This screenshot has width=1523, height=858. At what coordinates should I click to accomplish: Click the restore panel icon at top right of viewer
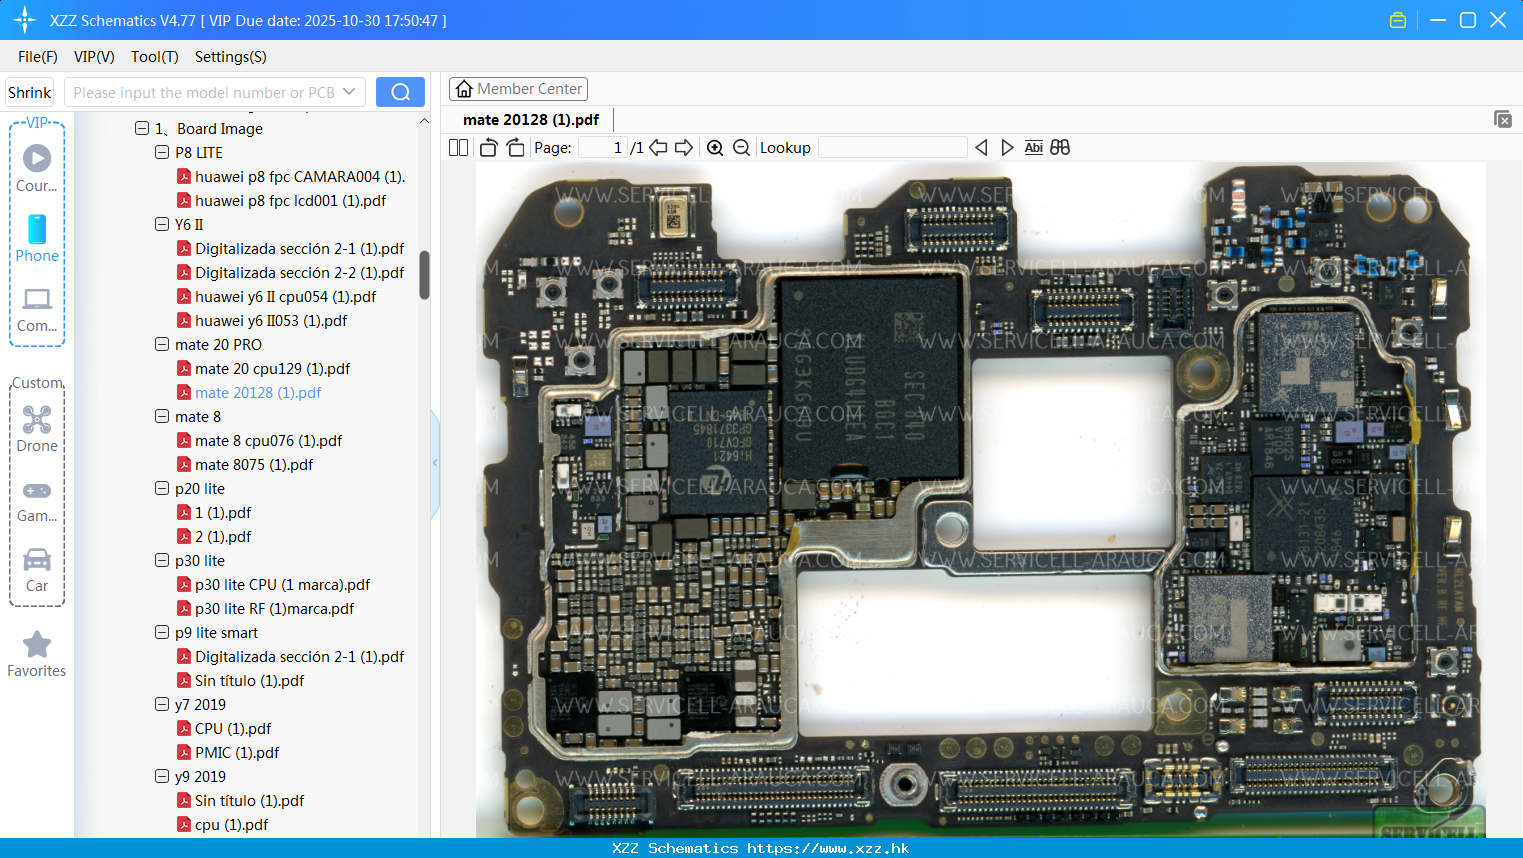pos(1503,119)
